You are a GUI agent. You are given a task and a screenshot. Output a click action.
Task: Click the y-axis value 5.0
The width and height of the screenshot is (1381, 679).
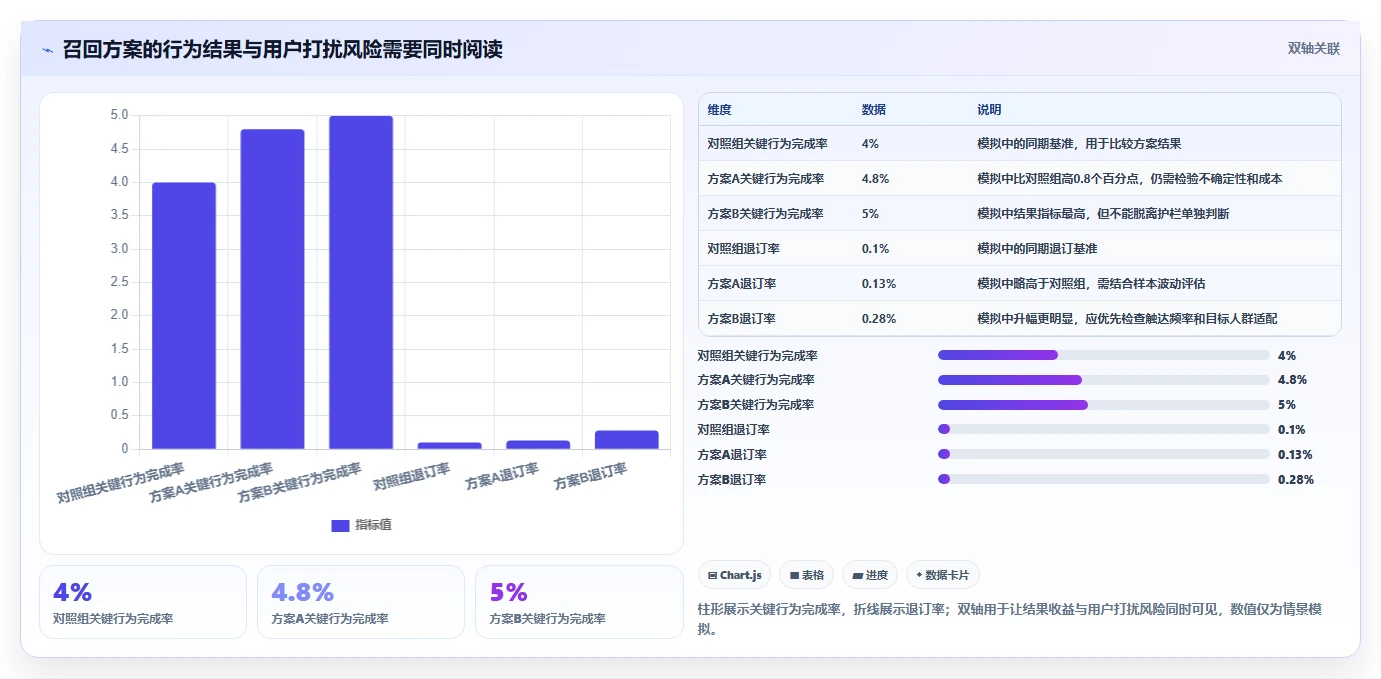pos(119,115)
